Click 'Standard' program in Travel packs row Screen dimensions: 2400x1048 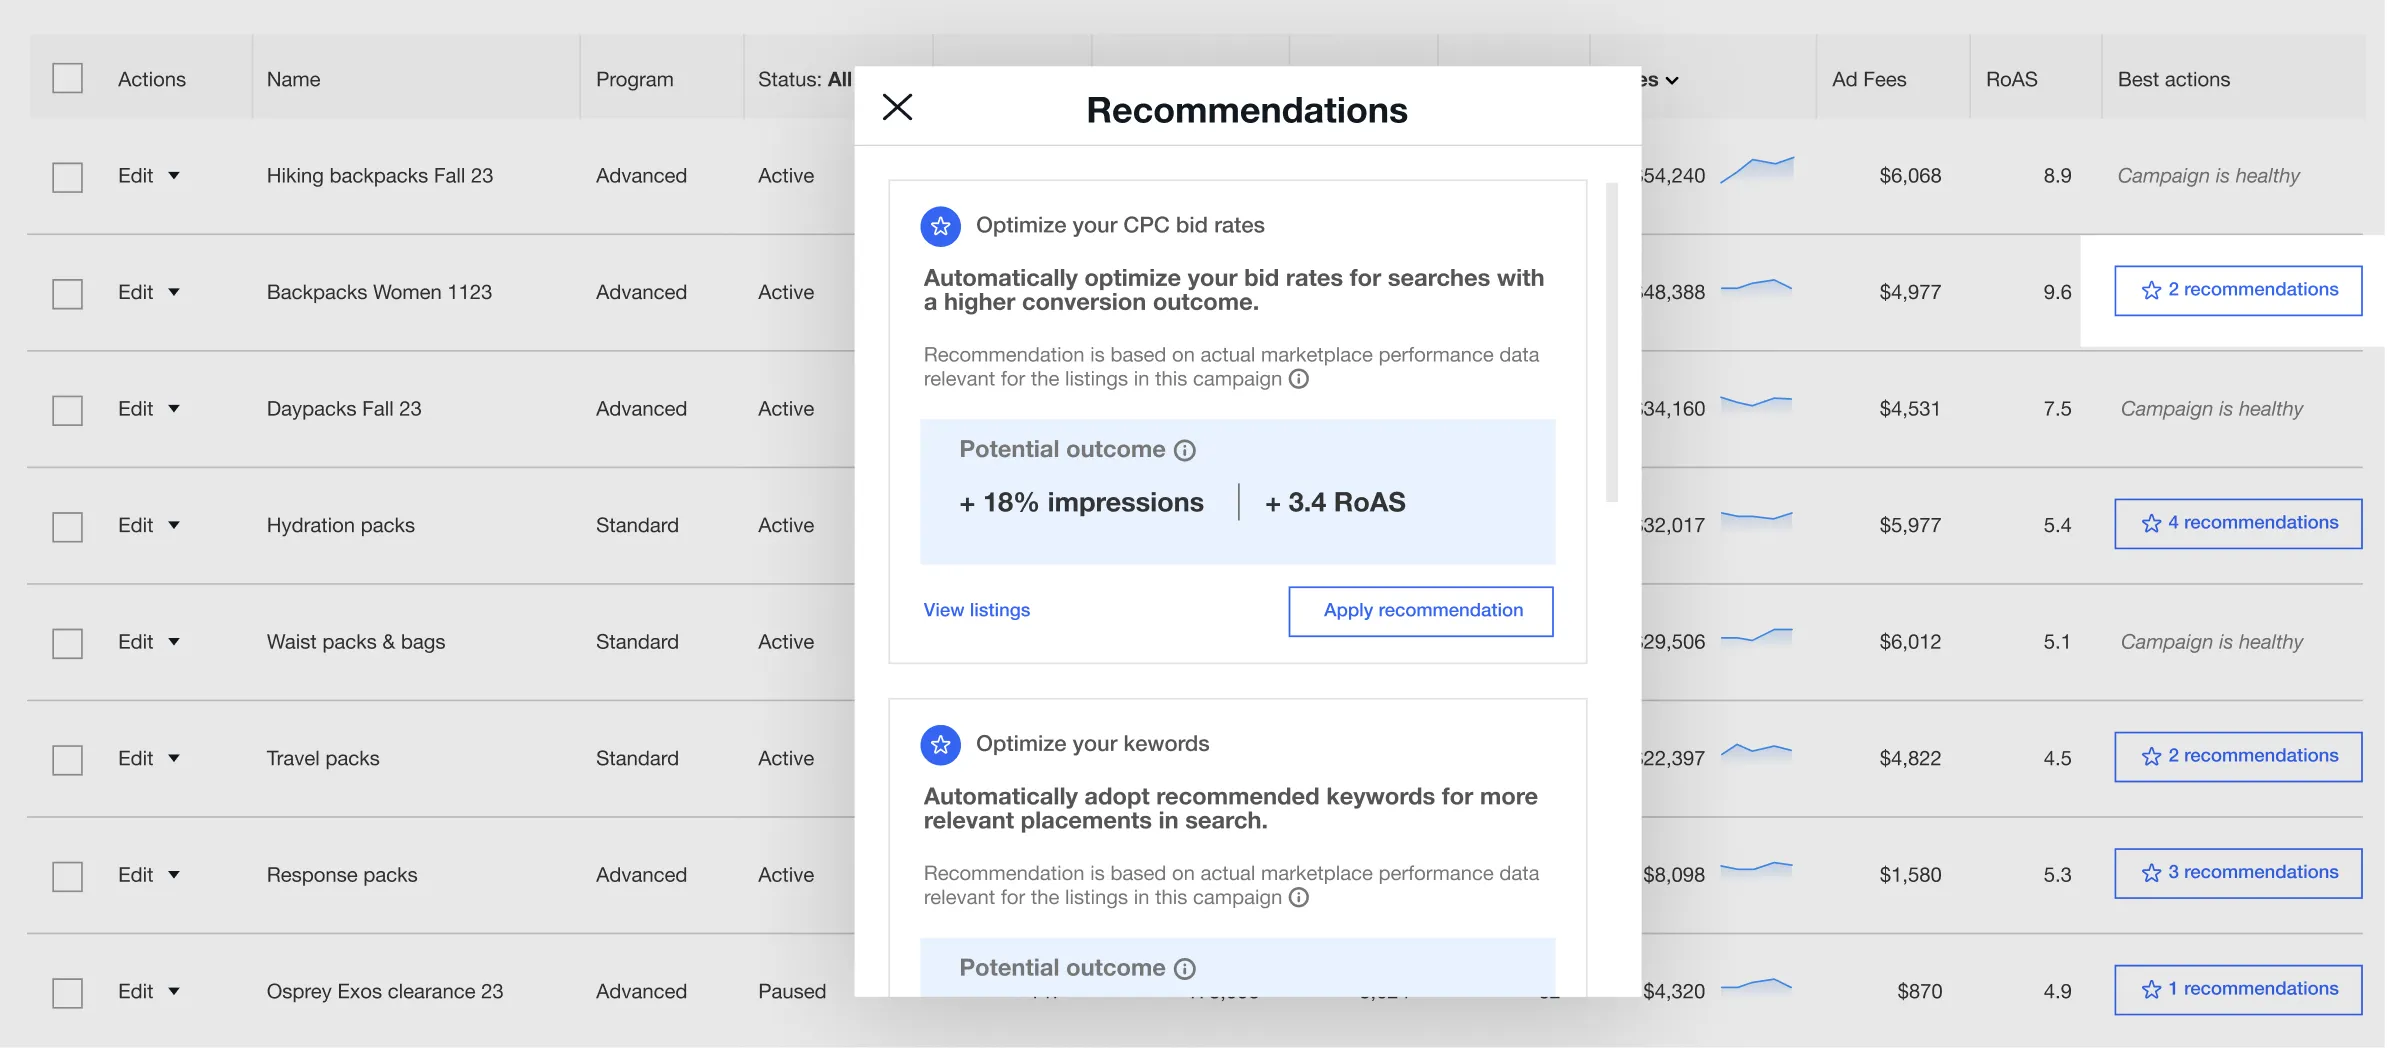click(637, 758)
